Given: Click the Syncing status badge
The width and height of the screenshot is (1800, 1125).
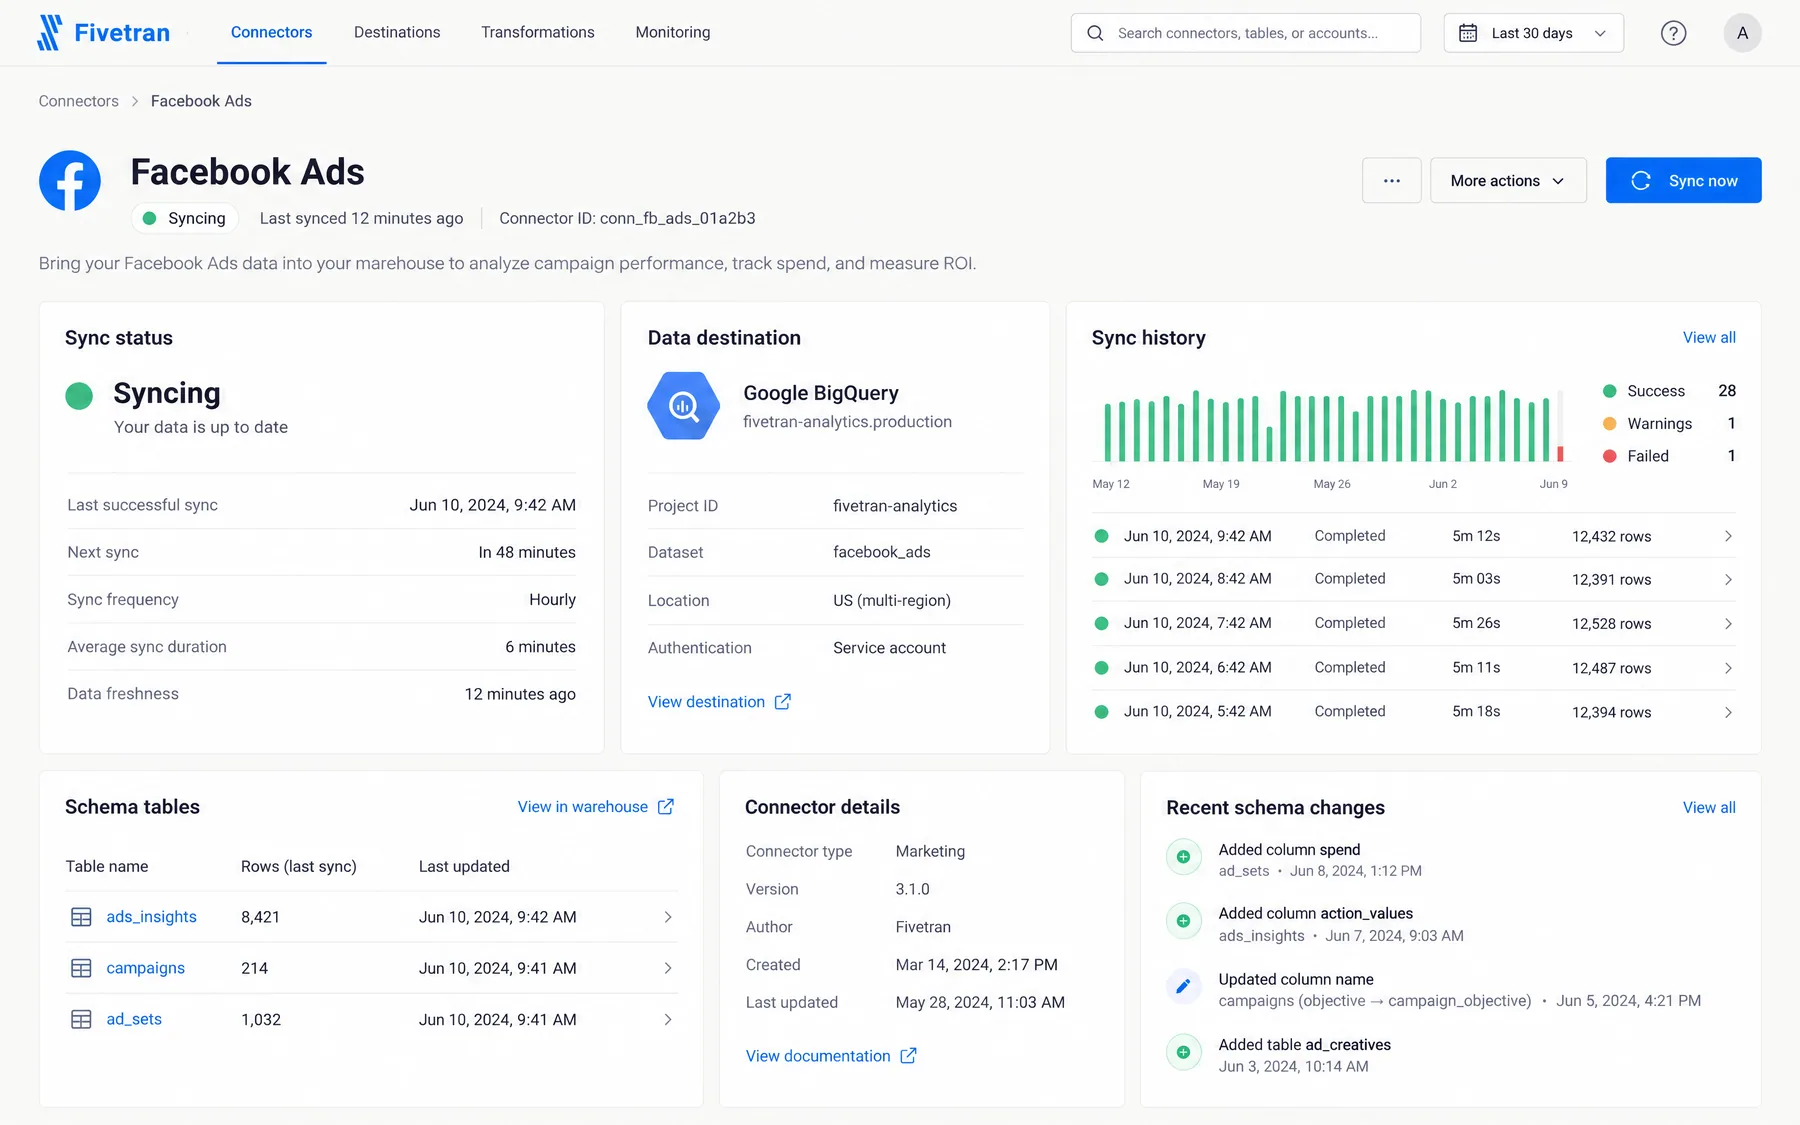Looking at the screenshot, I should pyautogui.click(x=184, y=218).
